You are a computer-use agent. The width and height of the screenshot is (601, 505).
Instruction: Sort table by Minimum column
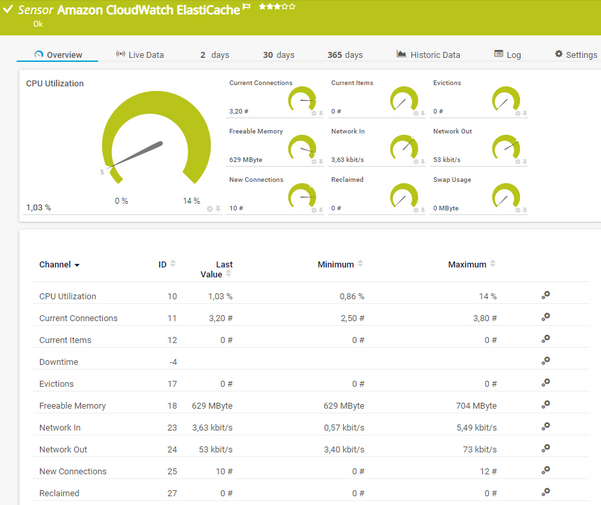[x=340, y=264]
